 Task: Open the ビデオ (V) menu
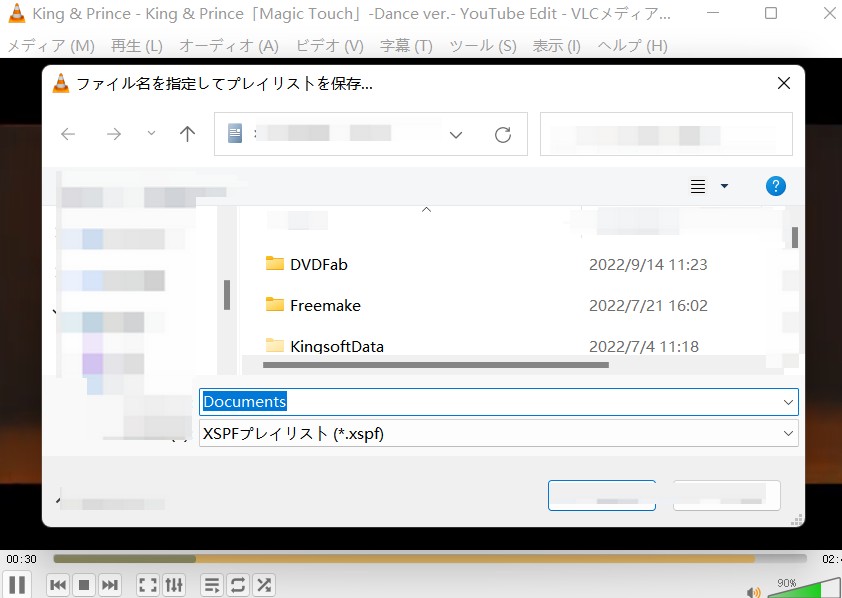click(x=330, y=46)
